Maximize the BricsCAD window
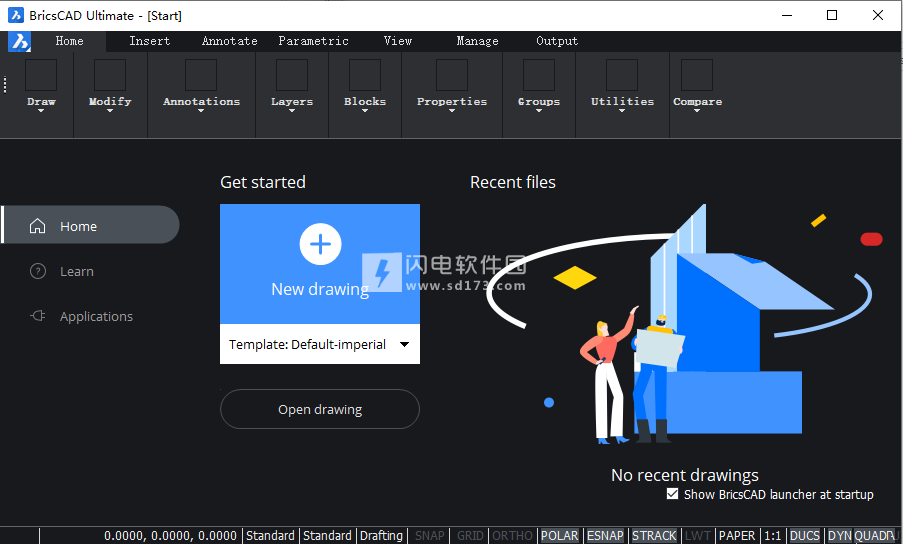Screen dimensions: 903x544 click(832, 16)
